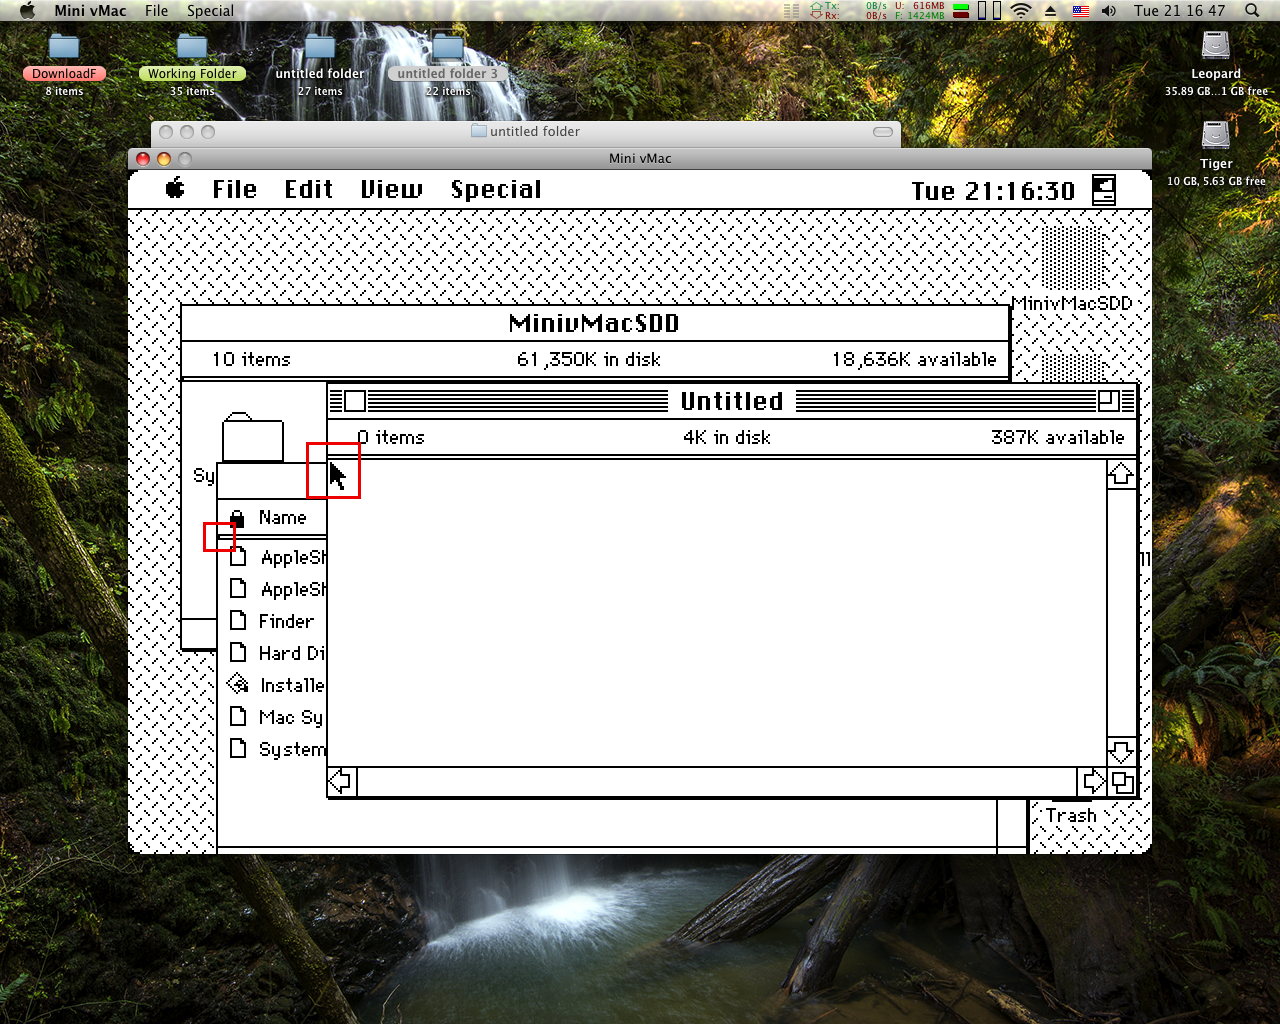Screen dimensions: 1280x1024
Task: Click the toolbar toggle pill on untitled folder window
Action: [883, 132]
